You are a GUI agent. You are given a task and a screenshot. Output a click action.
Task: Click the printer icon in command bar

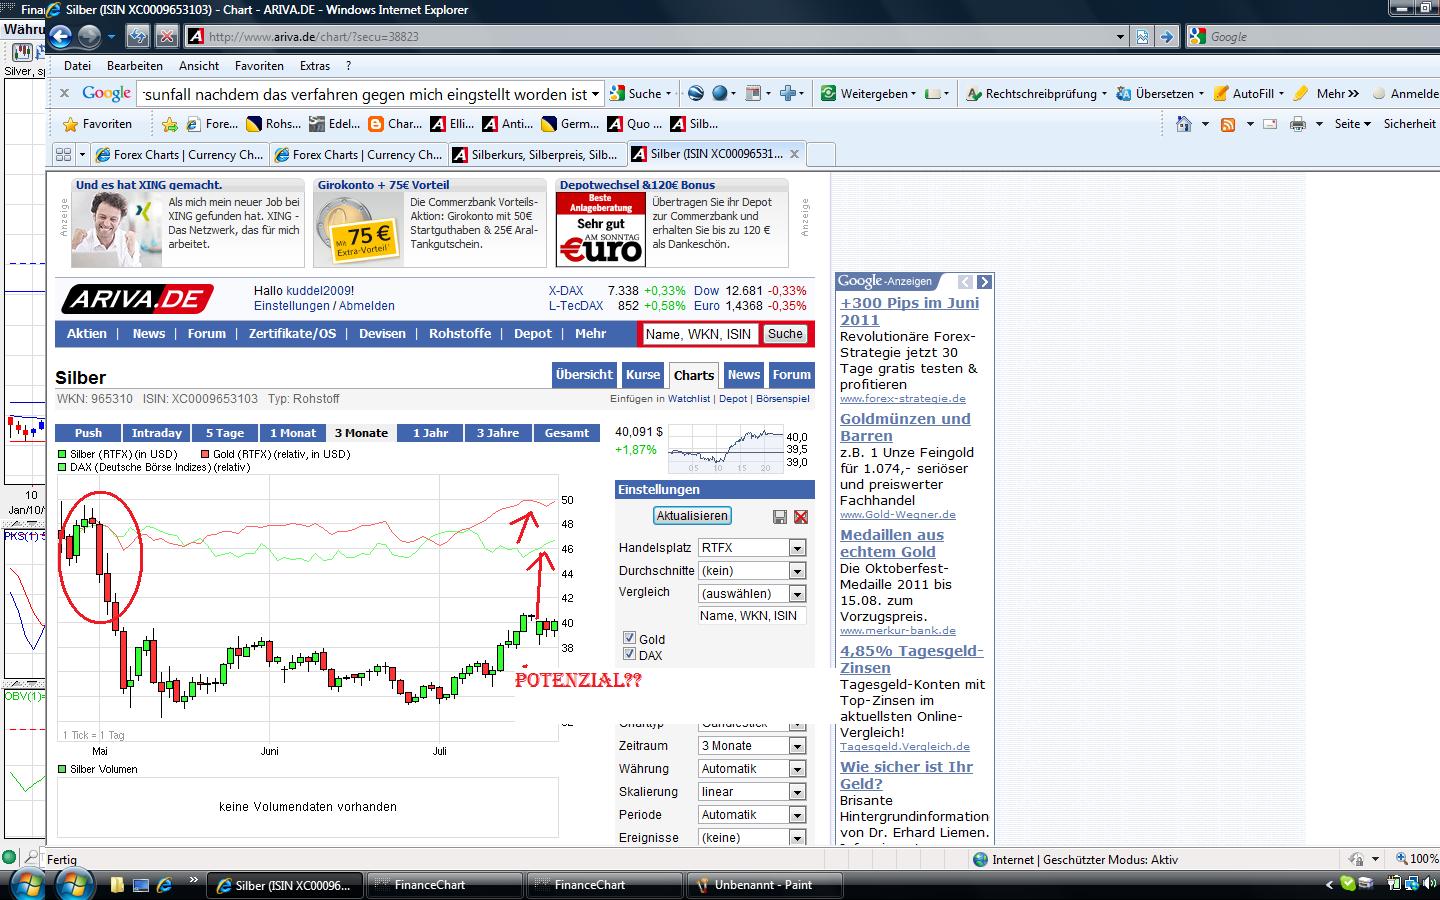pos(1297,124)
